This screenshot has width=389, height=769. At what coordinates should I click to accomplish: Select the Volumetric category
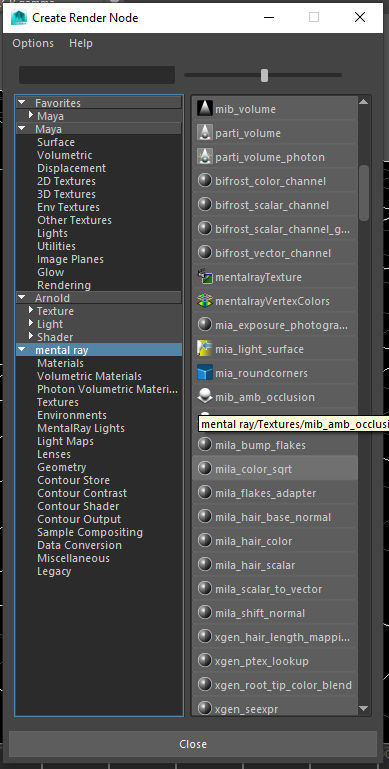[x=65, y=155]
